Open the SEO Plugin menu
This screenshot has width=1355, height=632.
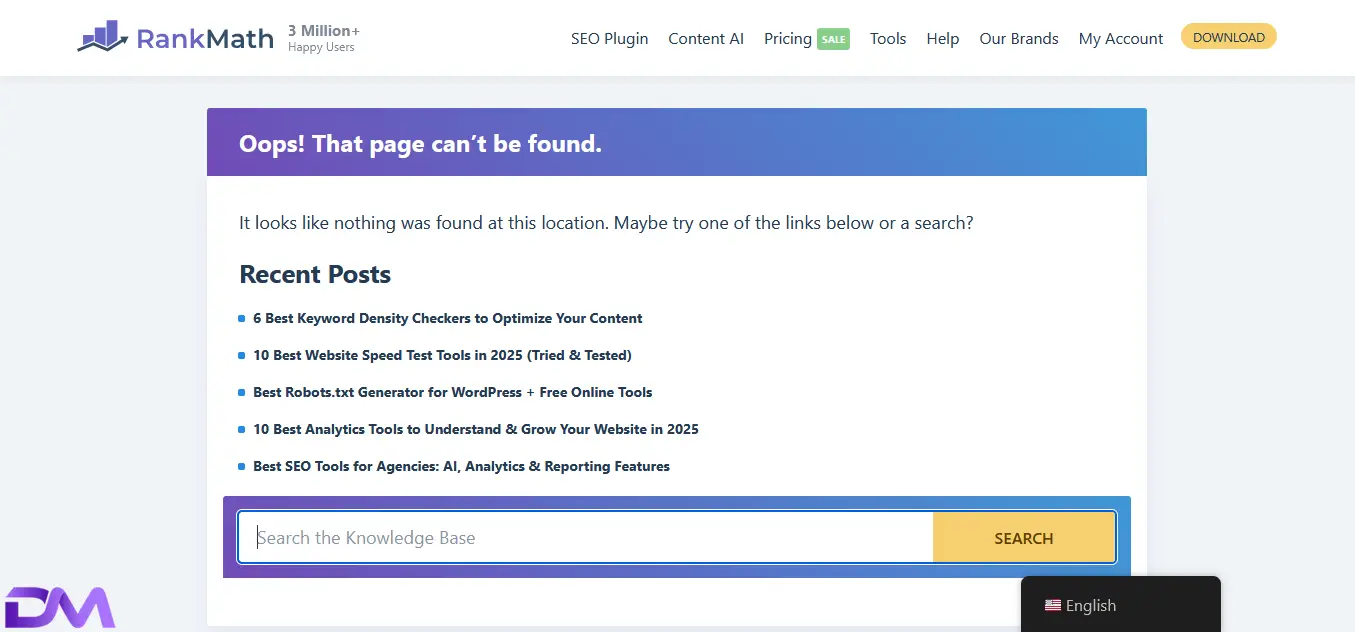point(609,38)
